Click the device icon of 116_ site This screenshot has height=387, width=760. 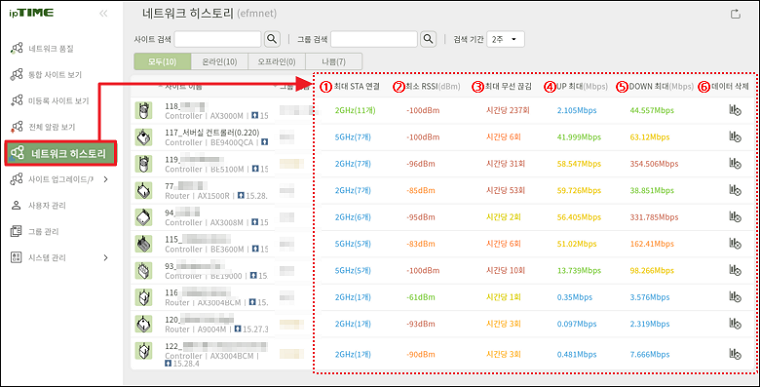click(x=143, y=297)
